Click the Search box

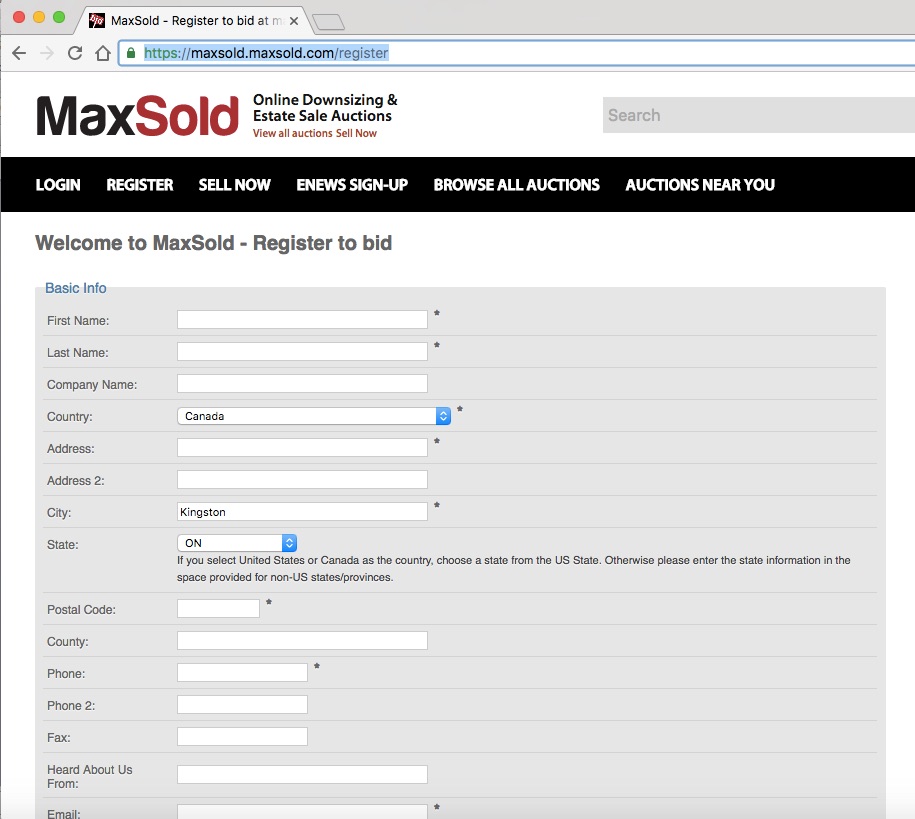point(759,115)
